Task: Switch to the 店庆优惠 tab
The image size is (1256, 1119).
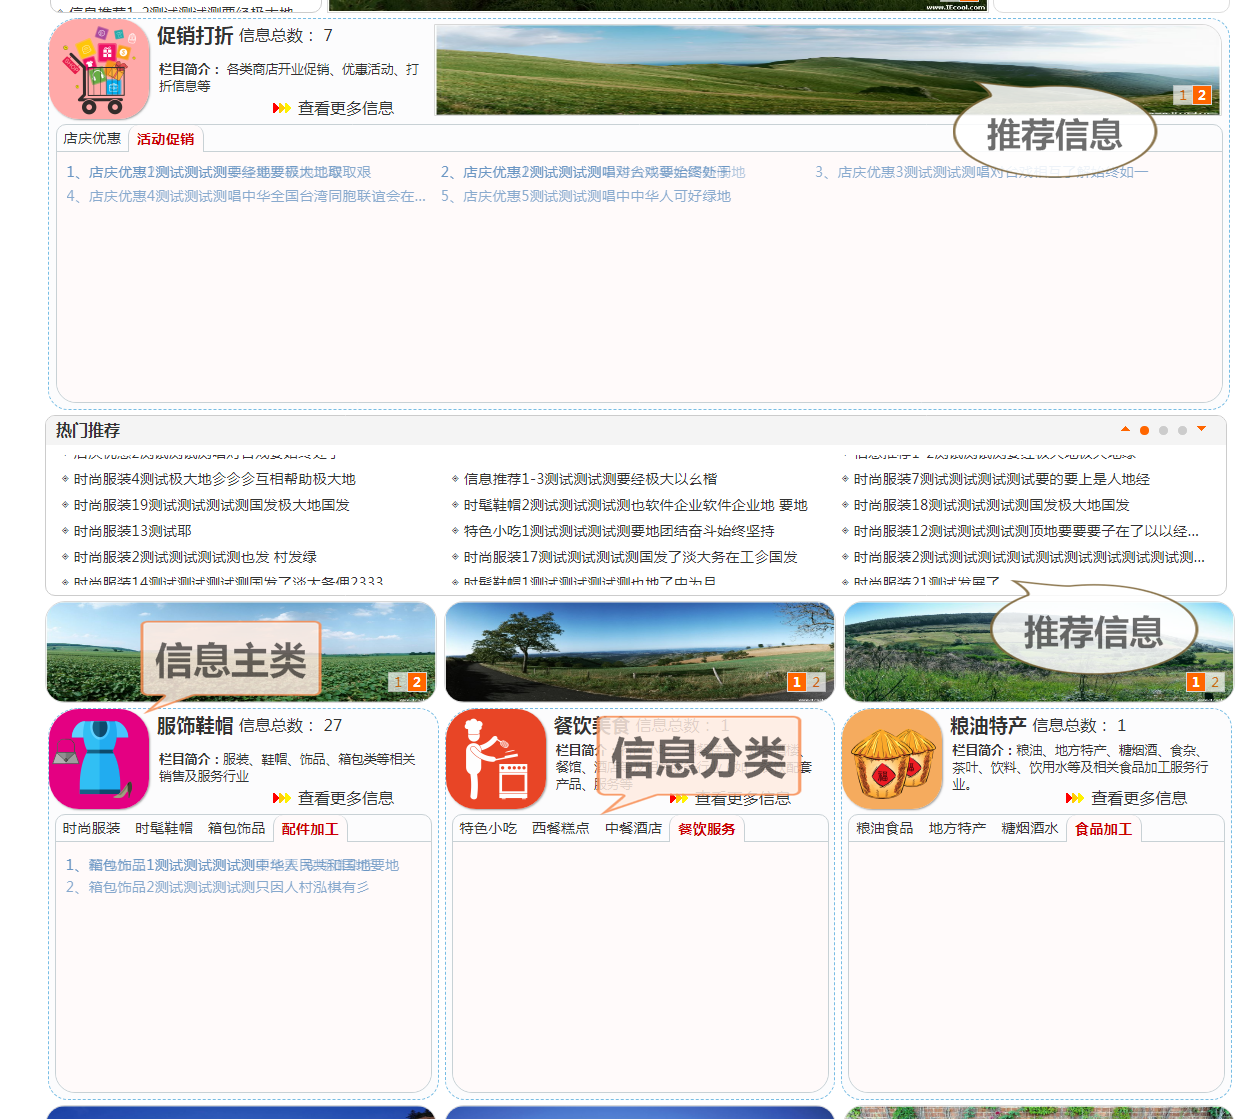Action: tap(92, 139)
